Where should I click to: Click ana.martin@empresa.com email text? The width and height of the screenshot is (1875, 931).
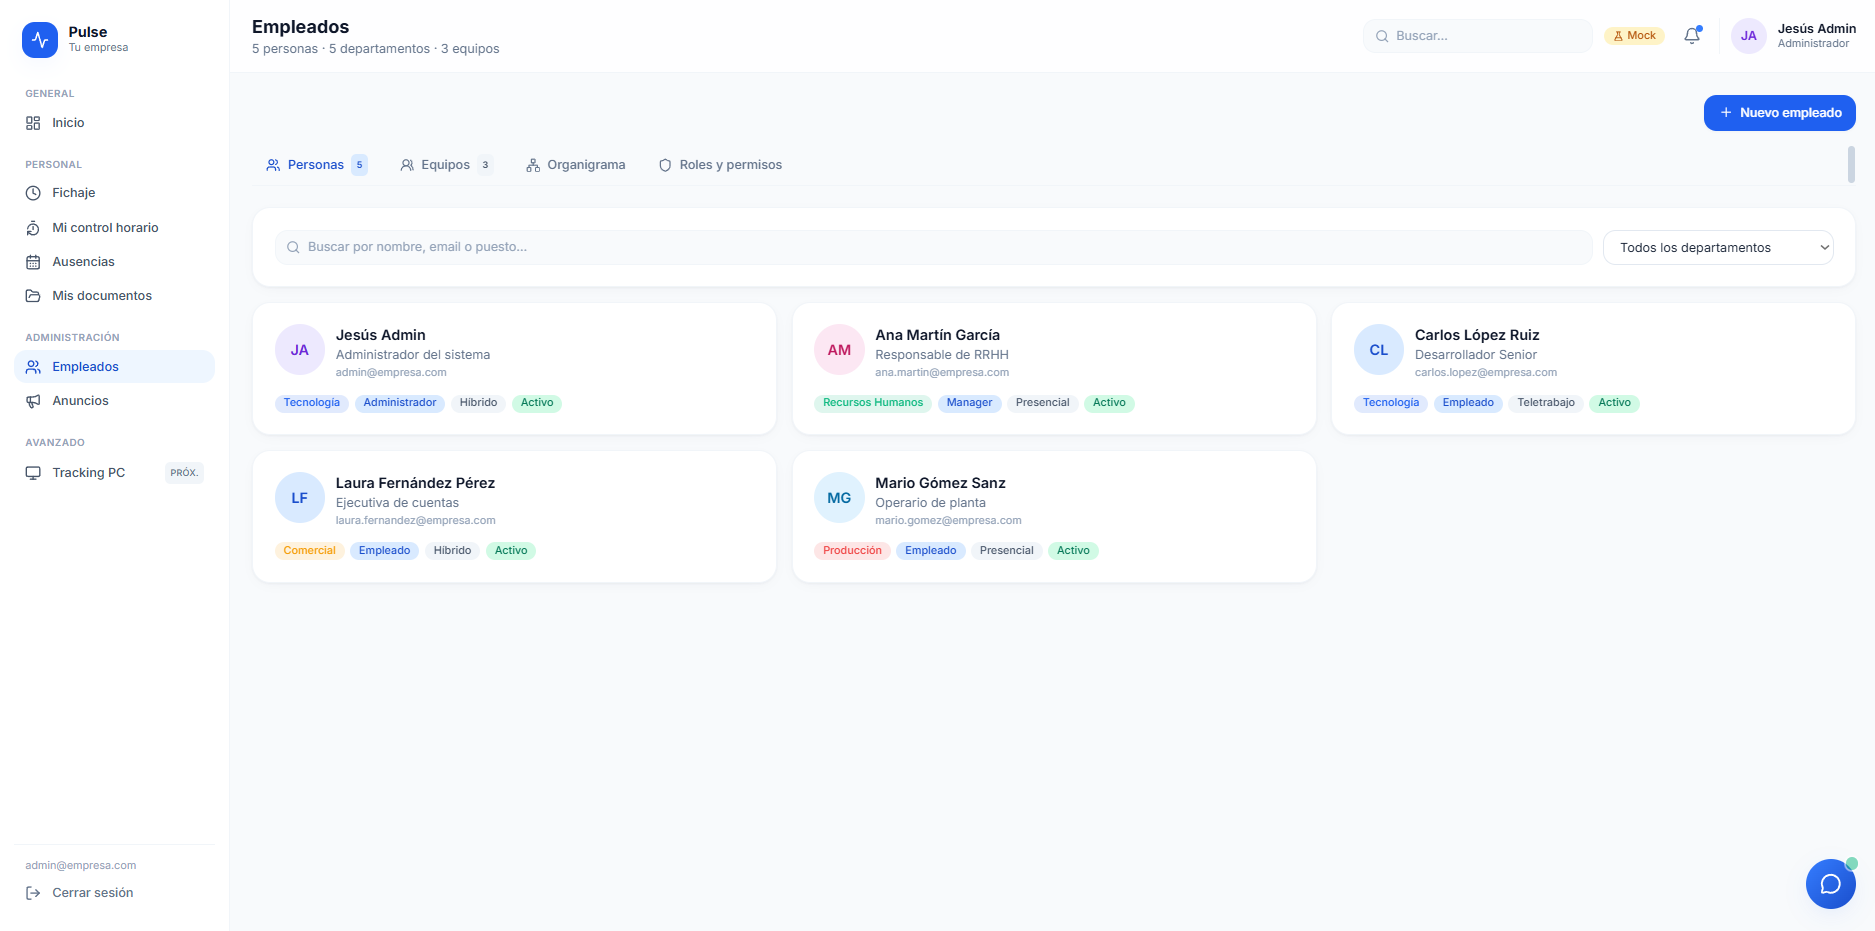[x=942, y=373]
